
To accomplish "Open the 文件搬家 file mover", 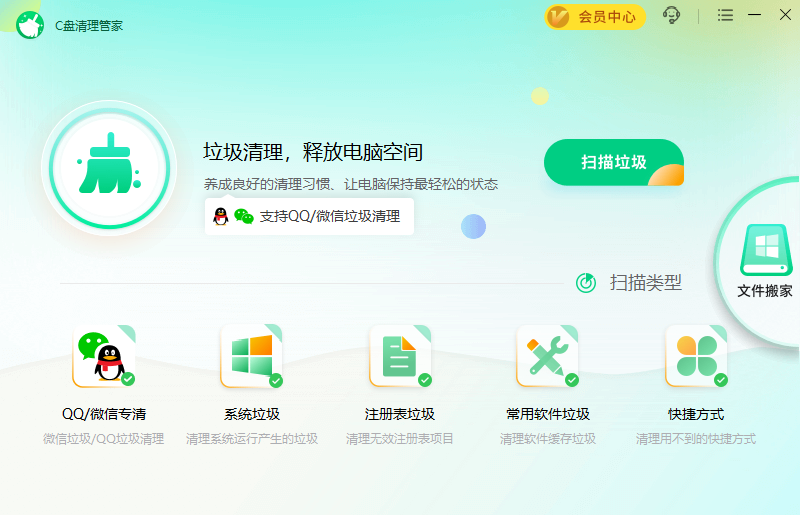I will 765,260.
